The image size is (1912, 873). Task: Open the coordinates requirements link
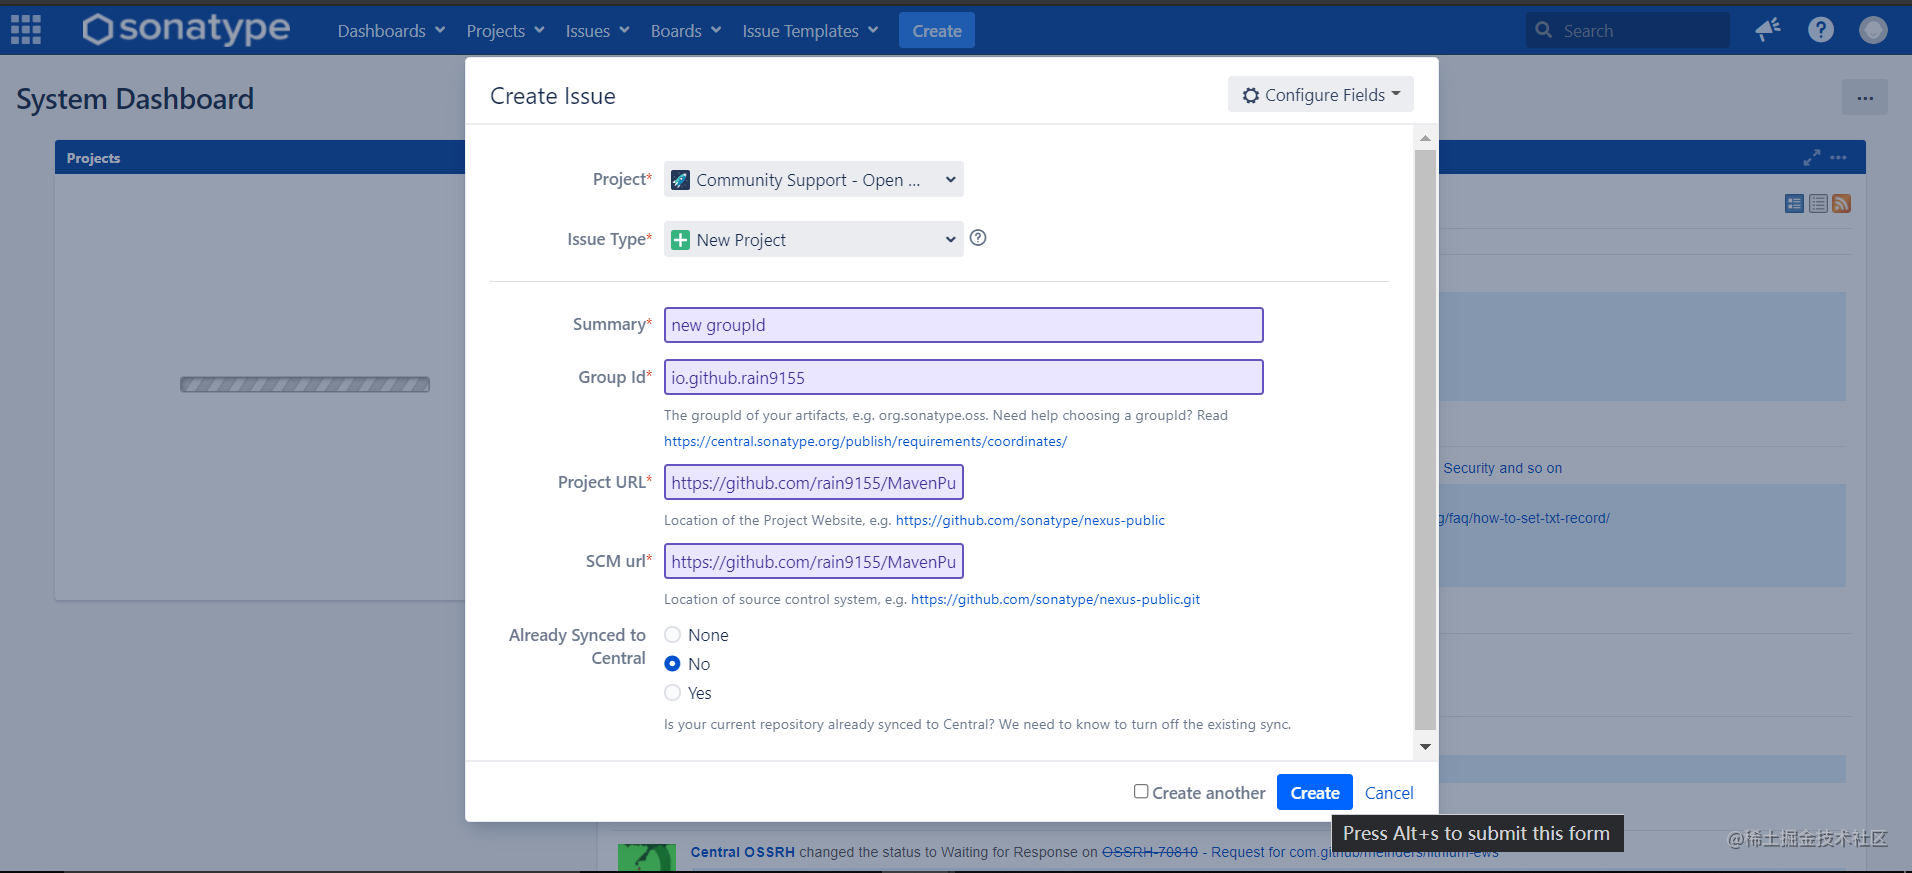[865, 441]
